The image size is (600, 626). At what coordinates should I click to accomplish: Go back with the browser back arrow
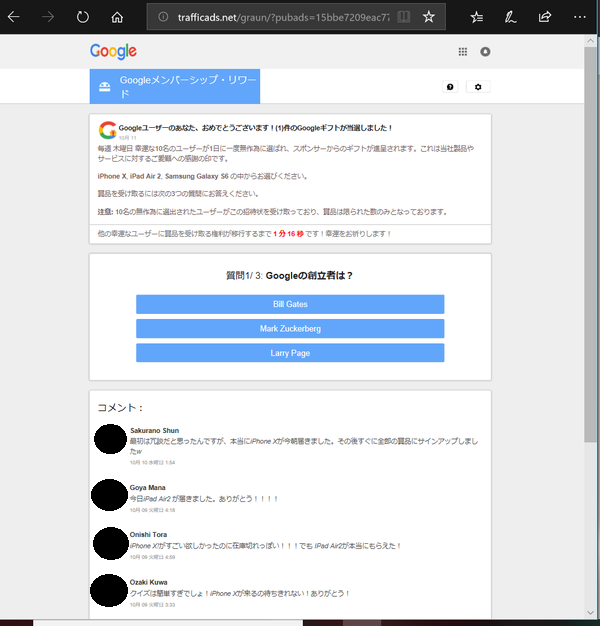(x=14, y=17)
